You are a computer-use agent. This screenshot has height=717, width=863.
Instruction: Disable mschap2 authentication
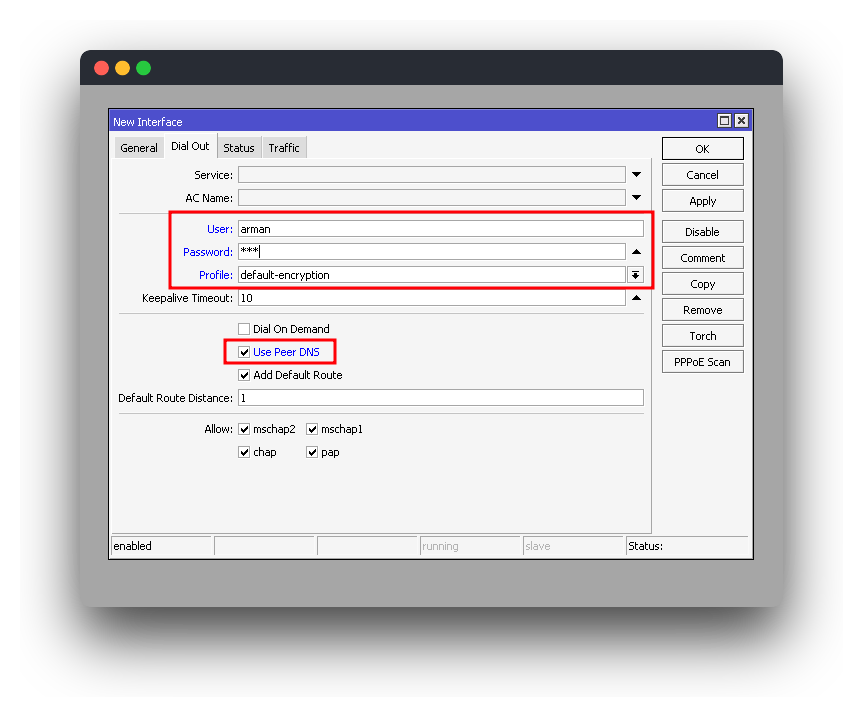coord(244,428)
